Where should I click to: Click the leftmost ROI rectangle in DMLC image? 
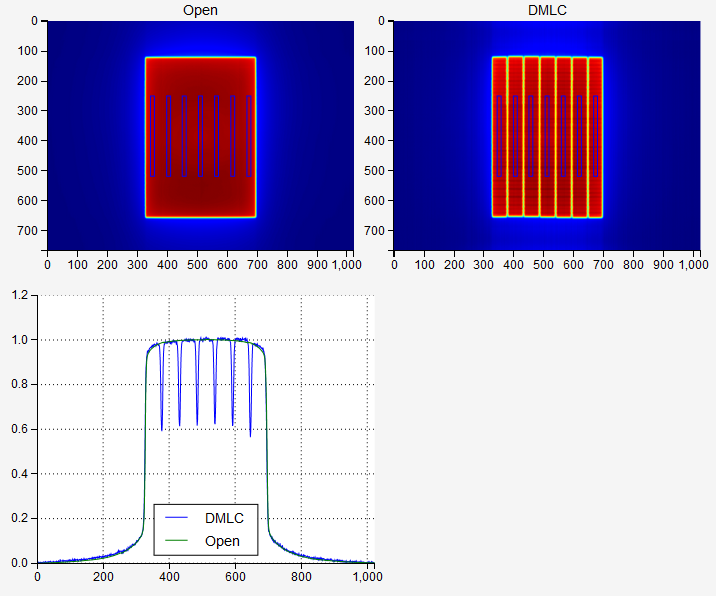[x=499, y=136]
